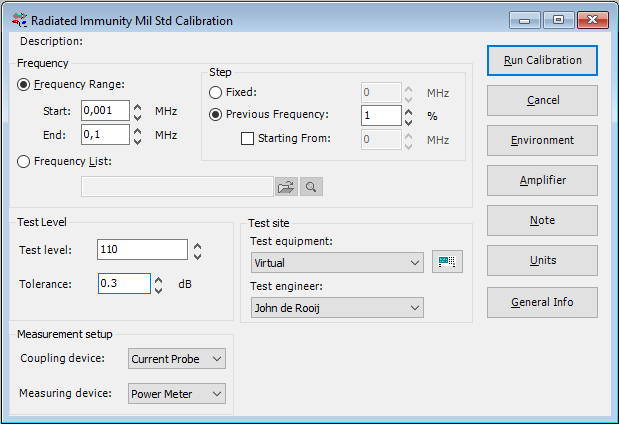This screenshot has width=619, height=424.
Task: Open the Environment settings
Action: [x=542, y=141]
